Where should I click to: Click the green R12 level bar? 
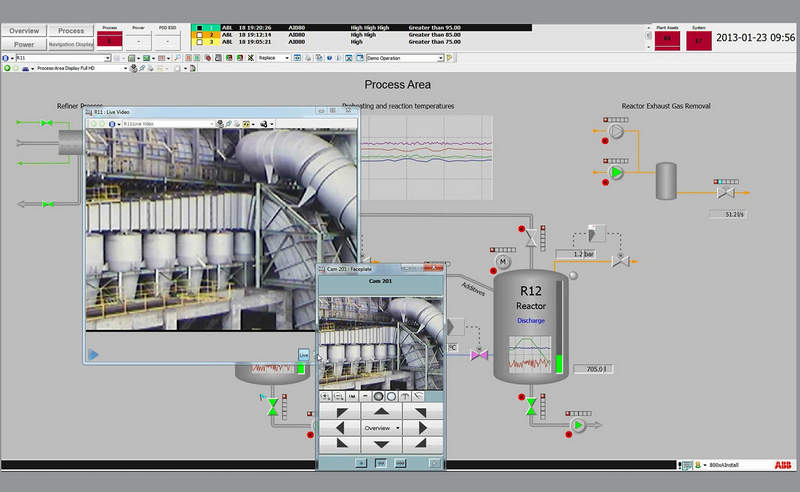coord(559,364)
